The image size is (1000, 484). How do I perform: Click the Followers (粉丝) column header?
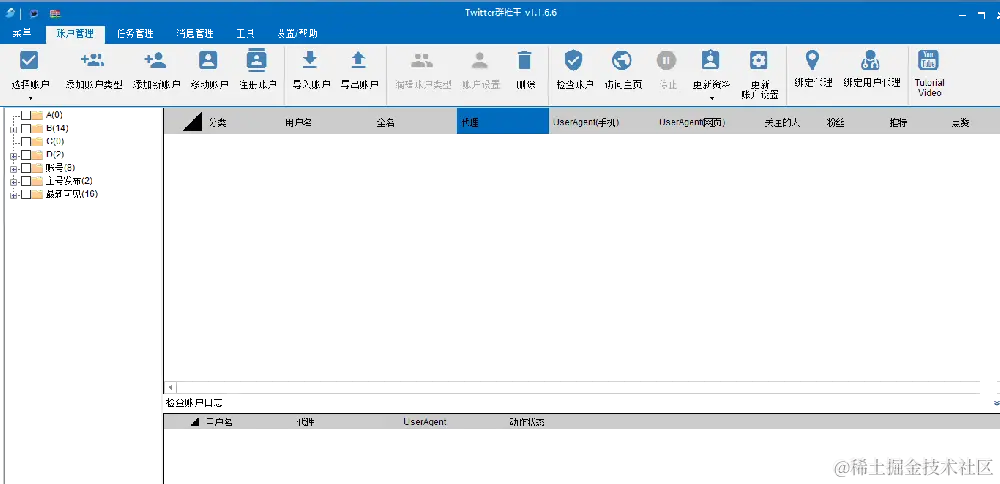click(x=835, y=122)
